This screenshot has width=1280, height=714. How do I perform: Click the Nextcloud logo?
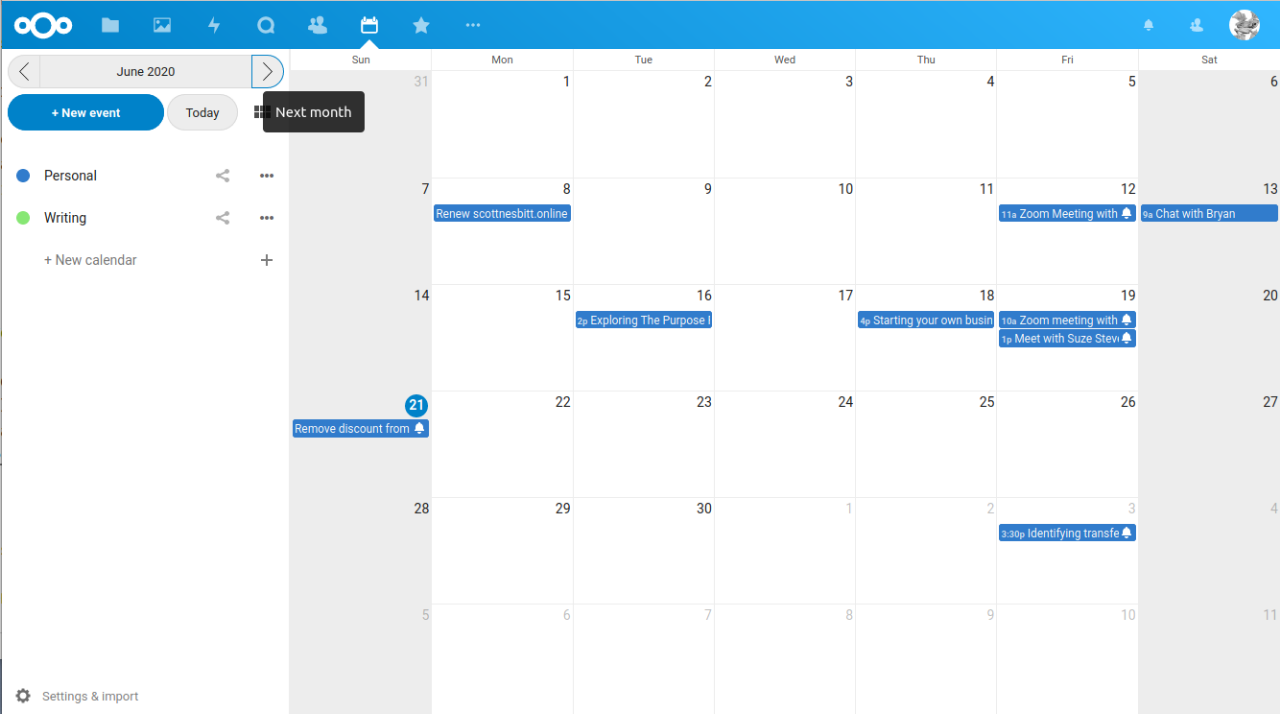(43, 25)
